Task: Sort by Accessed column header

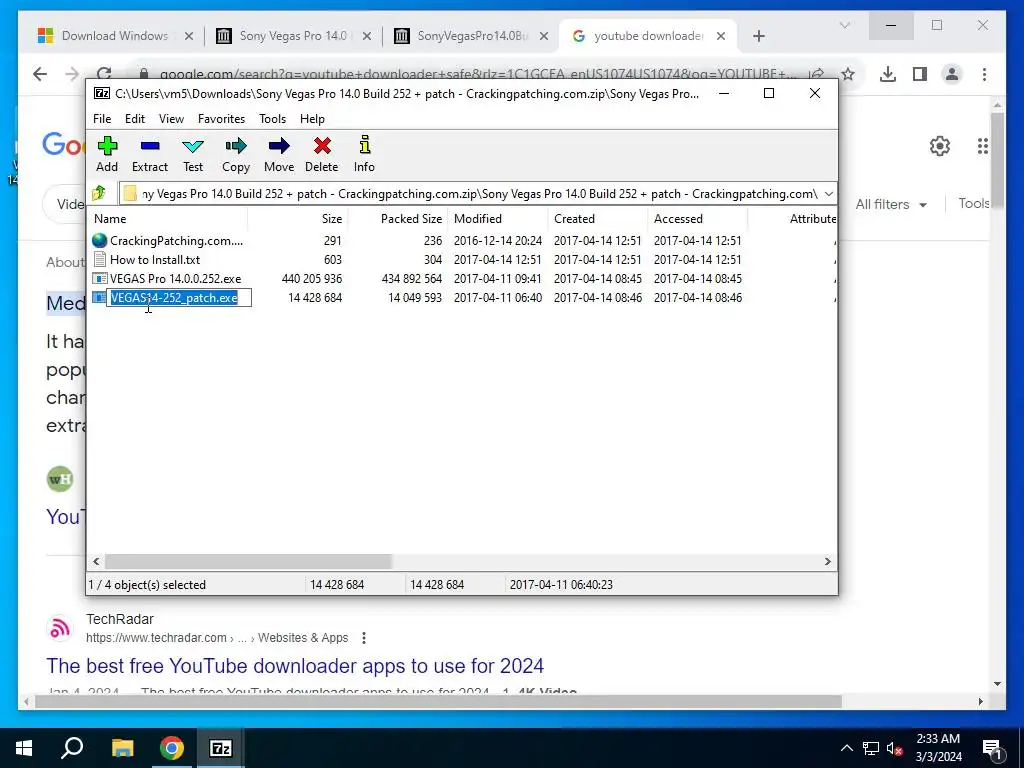Action: [x=697, y=219]
